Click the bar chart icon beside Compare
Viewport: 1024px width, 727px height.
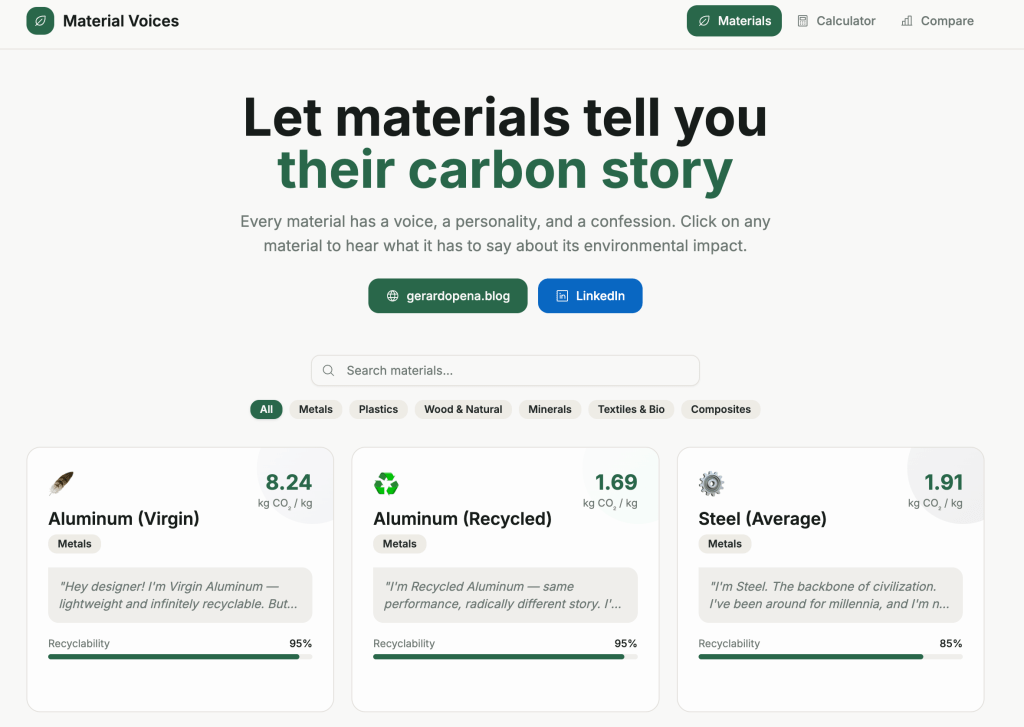pyautogui.click(x=907, y=21)
